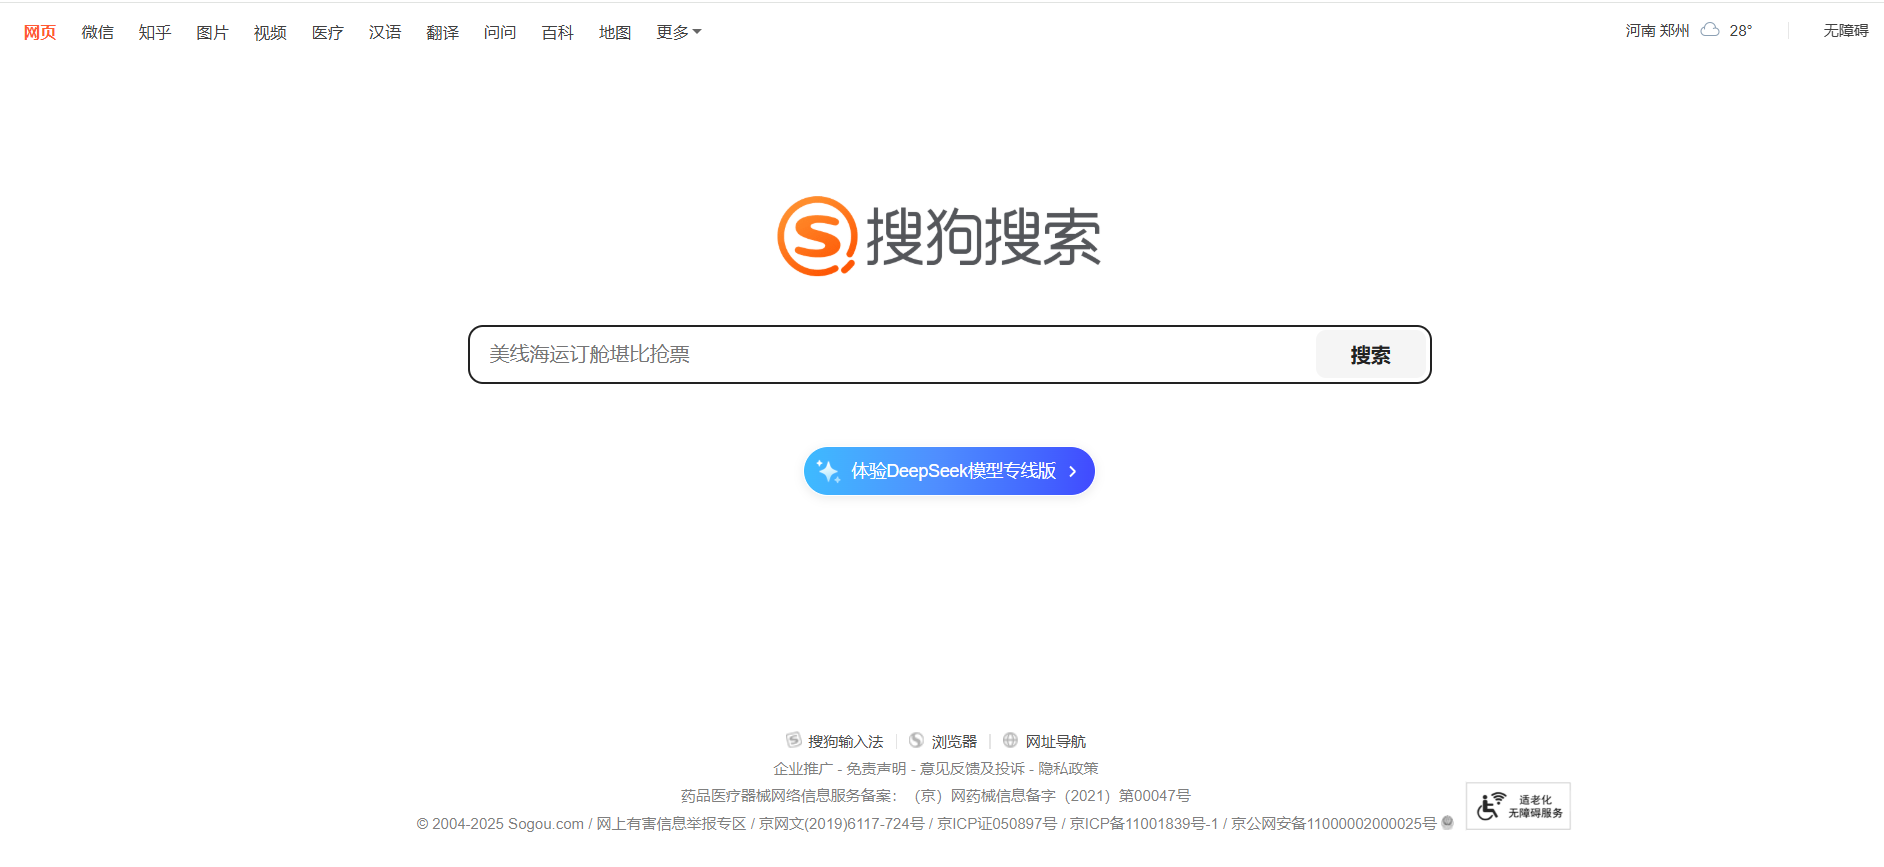
Task: Click the chevron arrow on the DeepSeek button
Action: pos(1072,471)
